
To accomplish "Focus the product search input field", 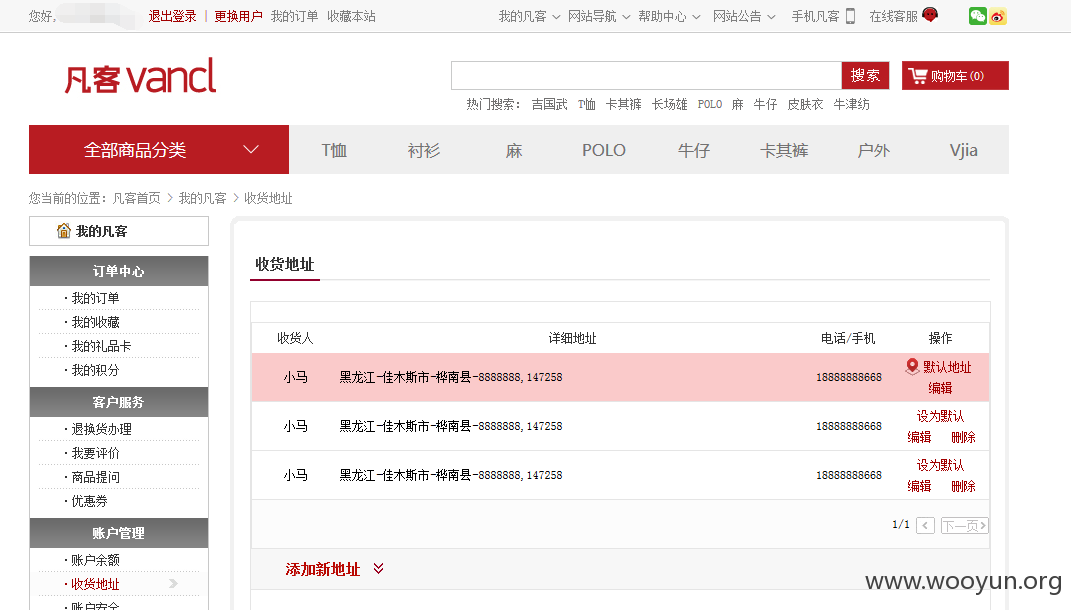I will point(646,75).
